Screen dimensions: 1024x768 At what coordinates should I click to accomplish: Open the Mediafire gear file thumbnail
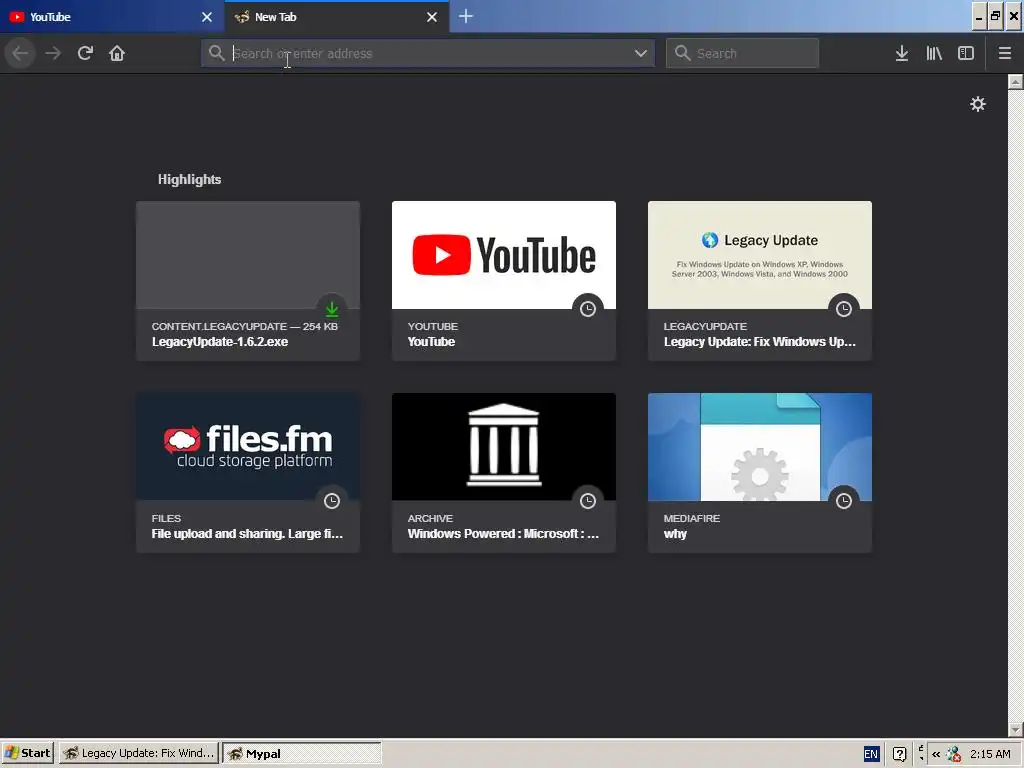click(x=760, y=447)
